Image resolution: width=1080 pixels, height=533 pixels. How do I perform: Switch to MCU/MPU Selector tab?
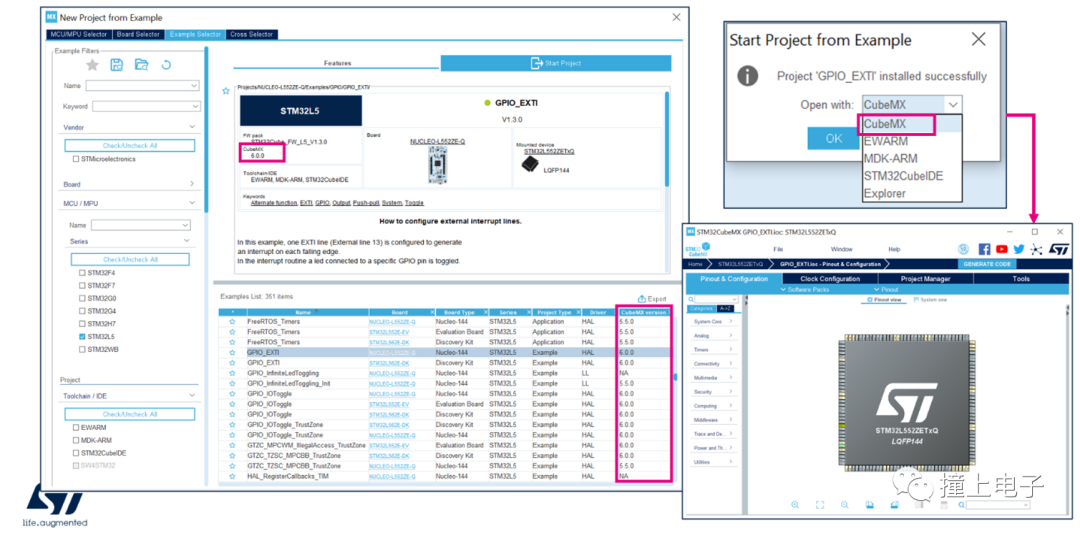point(80,34)
